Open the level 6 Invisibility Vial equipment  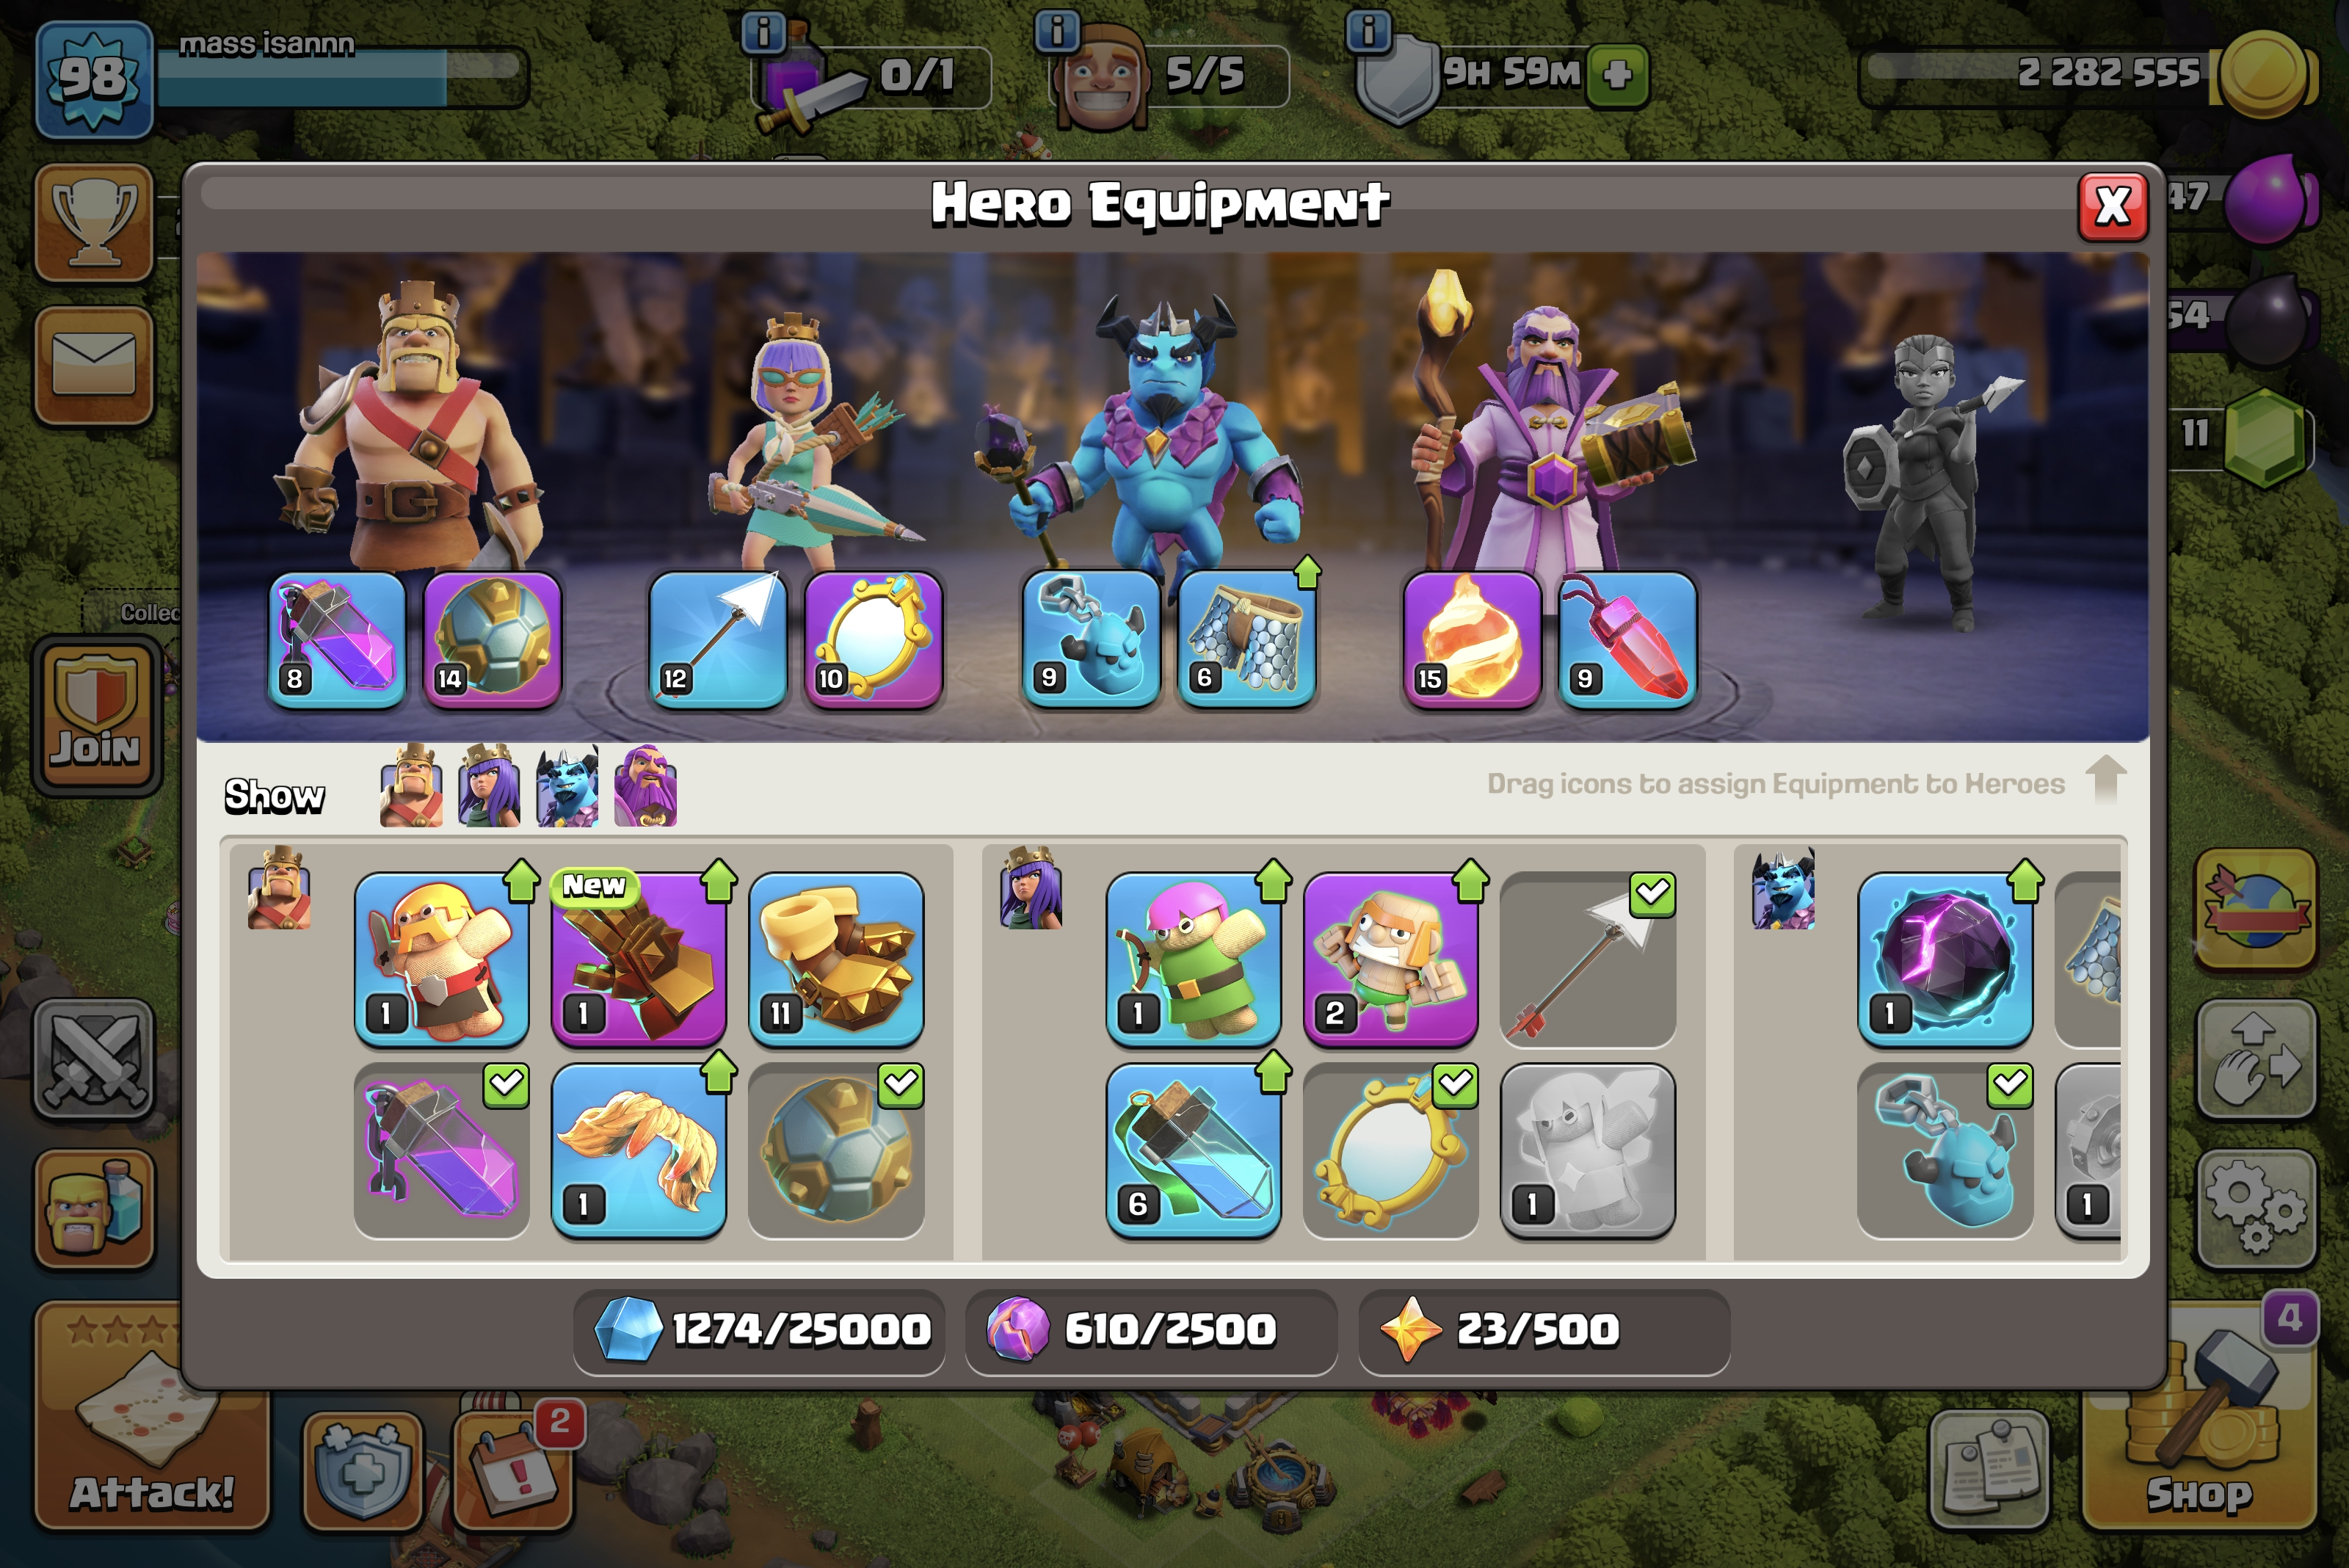pyautogui.click(x=1193, y=1151)
